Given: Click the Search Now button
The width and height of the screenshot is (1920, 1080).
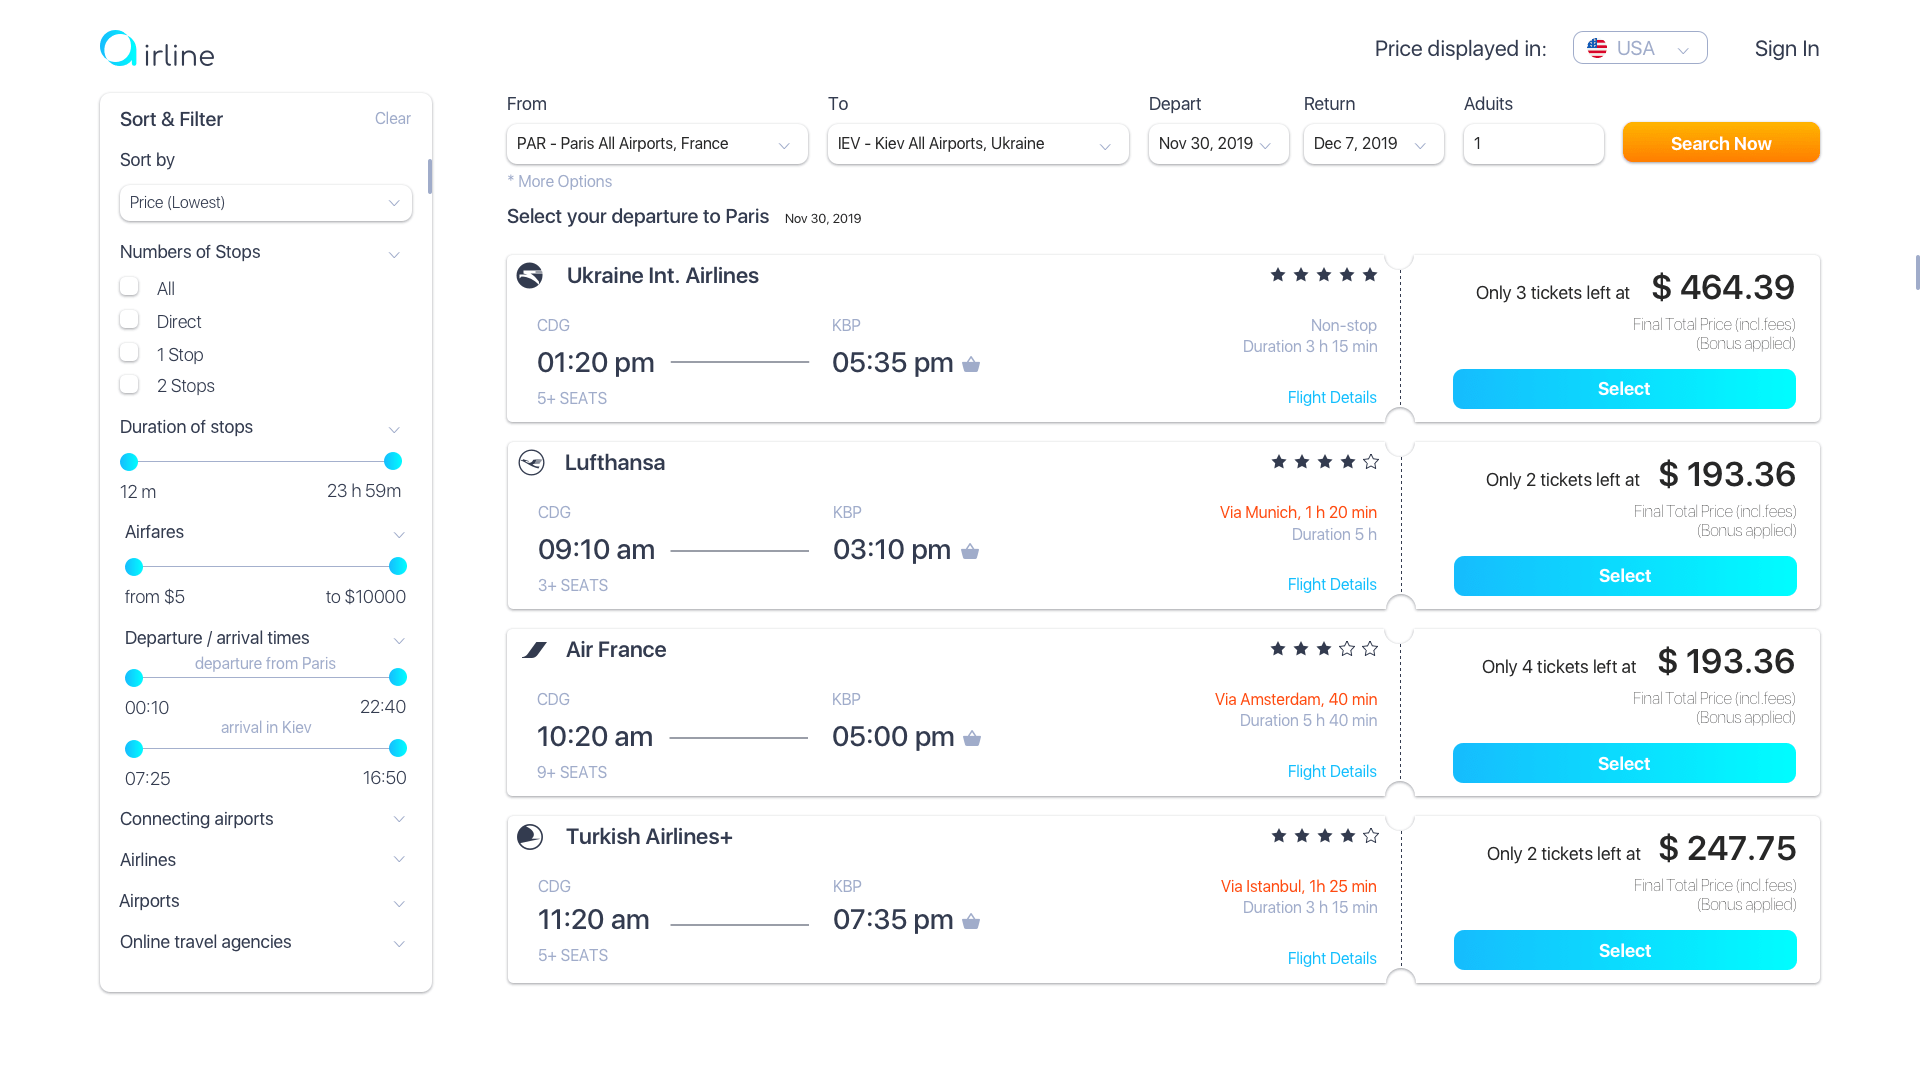Looking at the screenshot, I should [x=1721, y=143].
